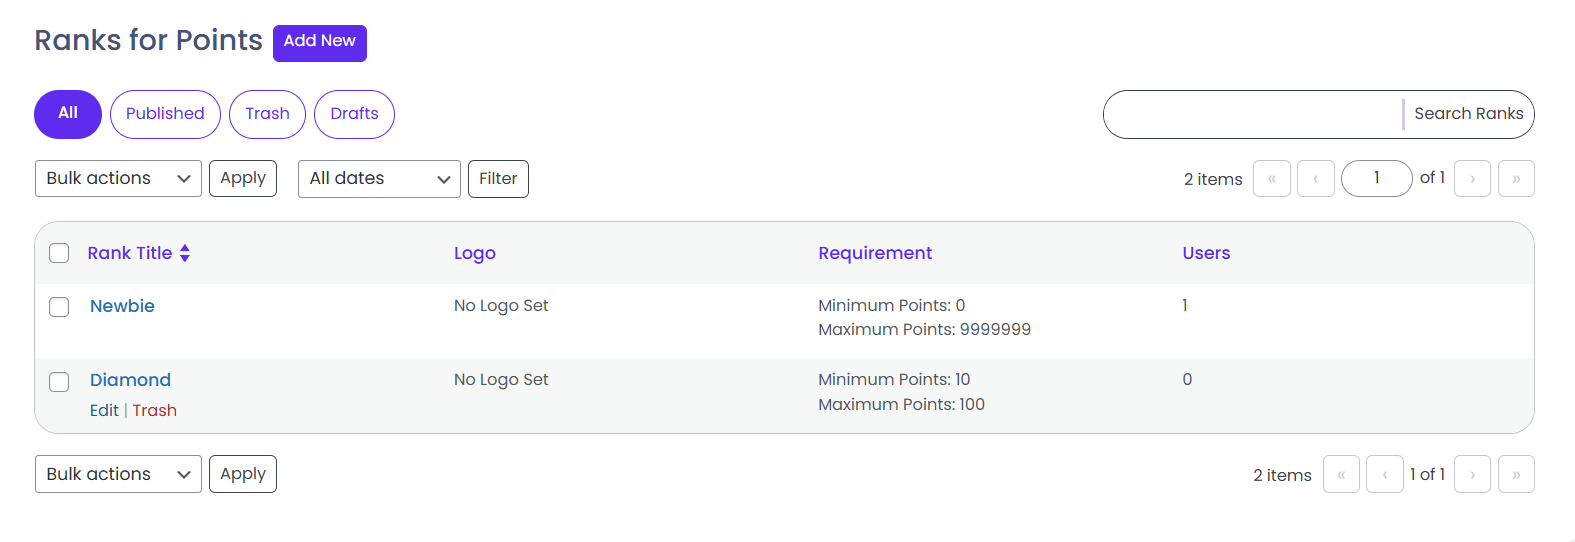Show the Drafts filter tab
Image resolution: width=1575 pixels, height=542 pixels.
[x=354, y=114]
